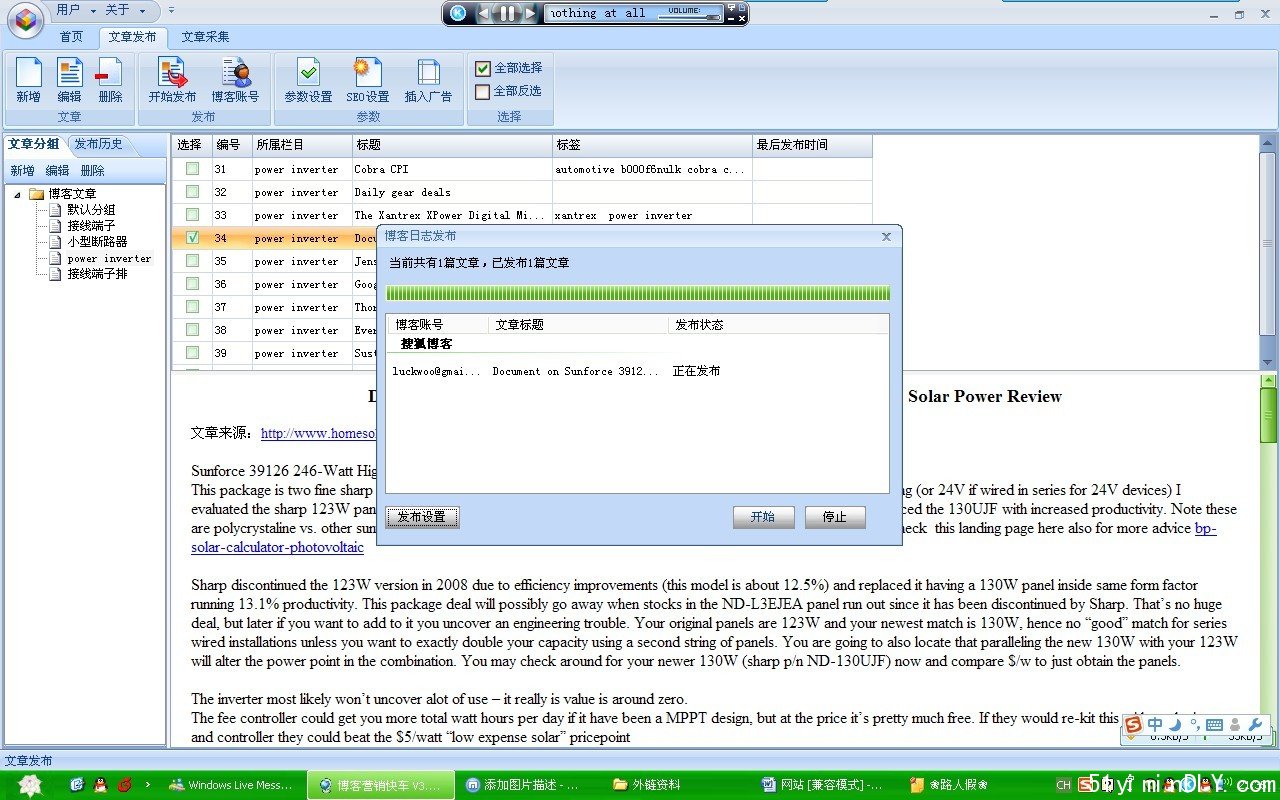Close the 博客日志发布 dialog with its X
Viewport: 1280px width, 800px height.
pyautogui.click(x=886, y=237)
